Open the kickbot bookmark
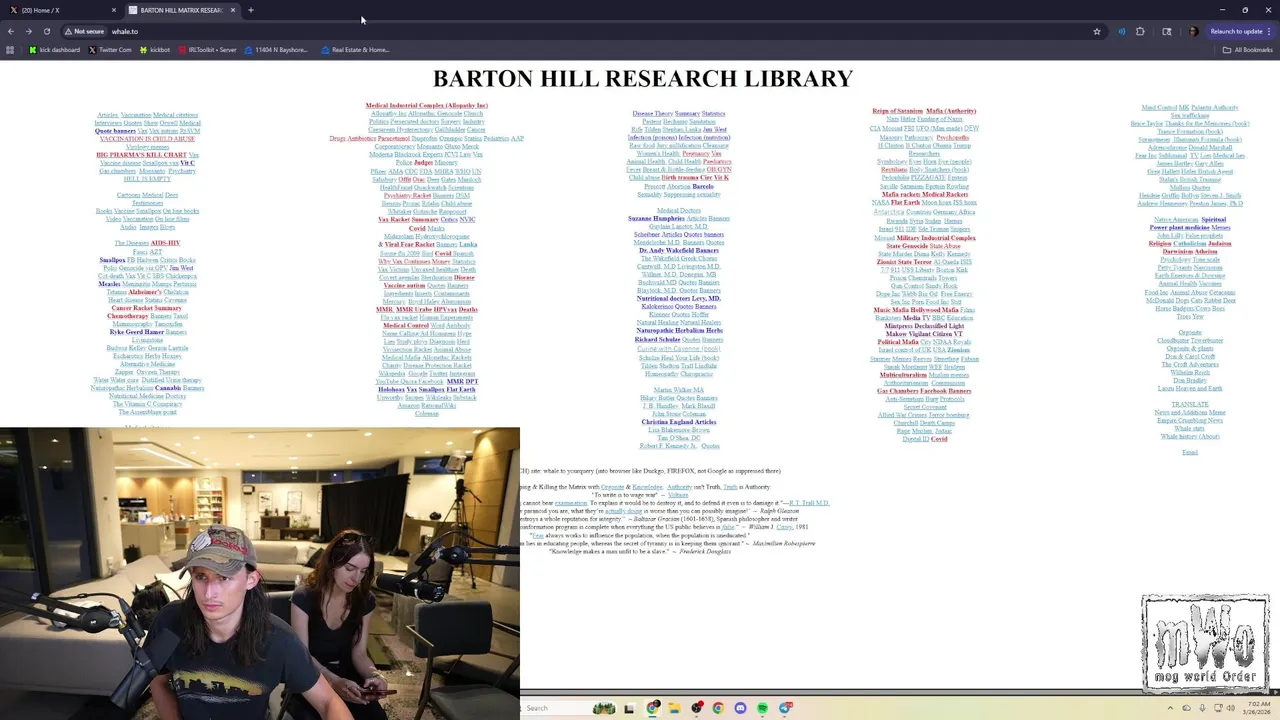The width and height of the screenshot is (1280, 720). [x=155, y=49]
